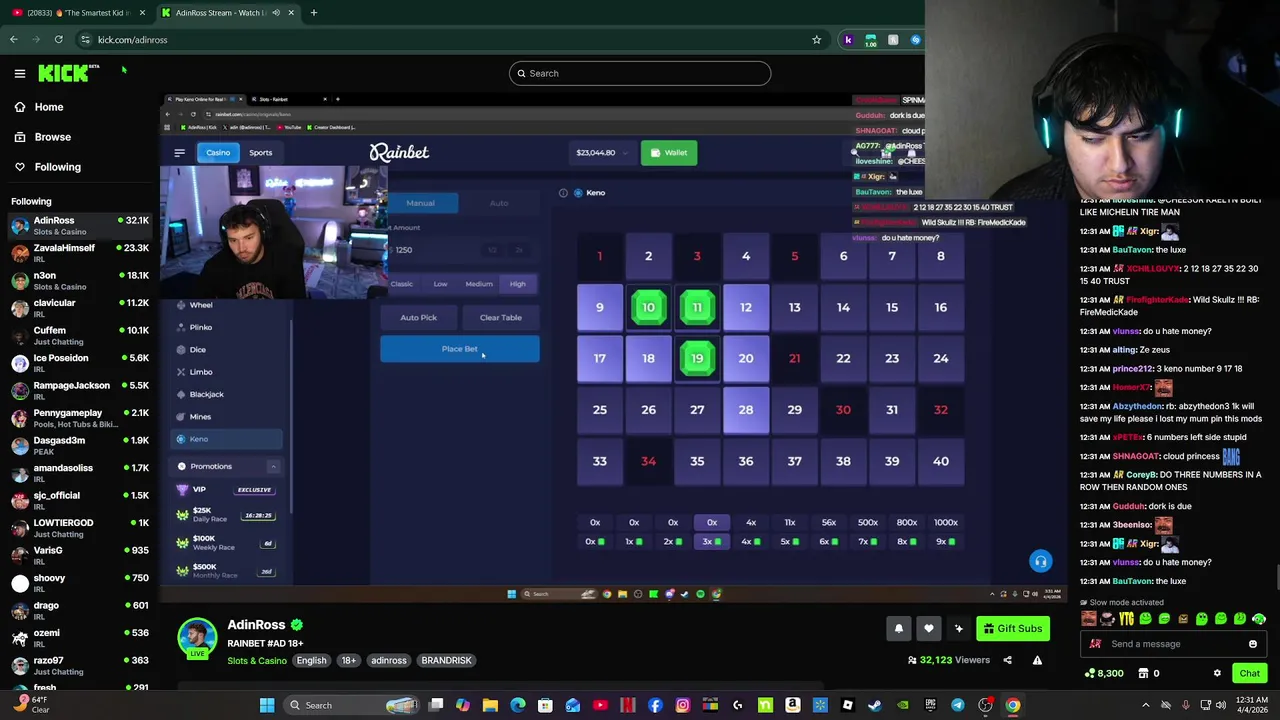Show hidden system tray icons
The width and height of the screenshot is (1280, 720).
click(1146, 705)
